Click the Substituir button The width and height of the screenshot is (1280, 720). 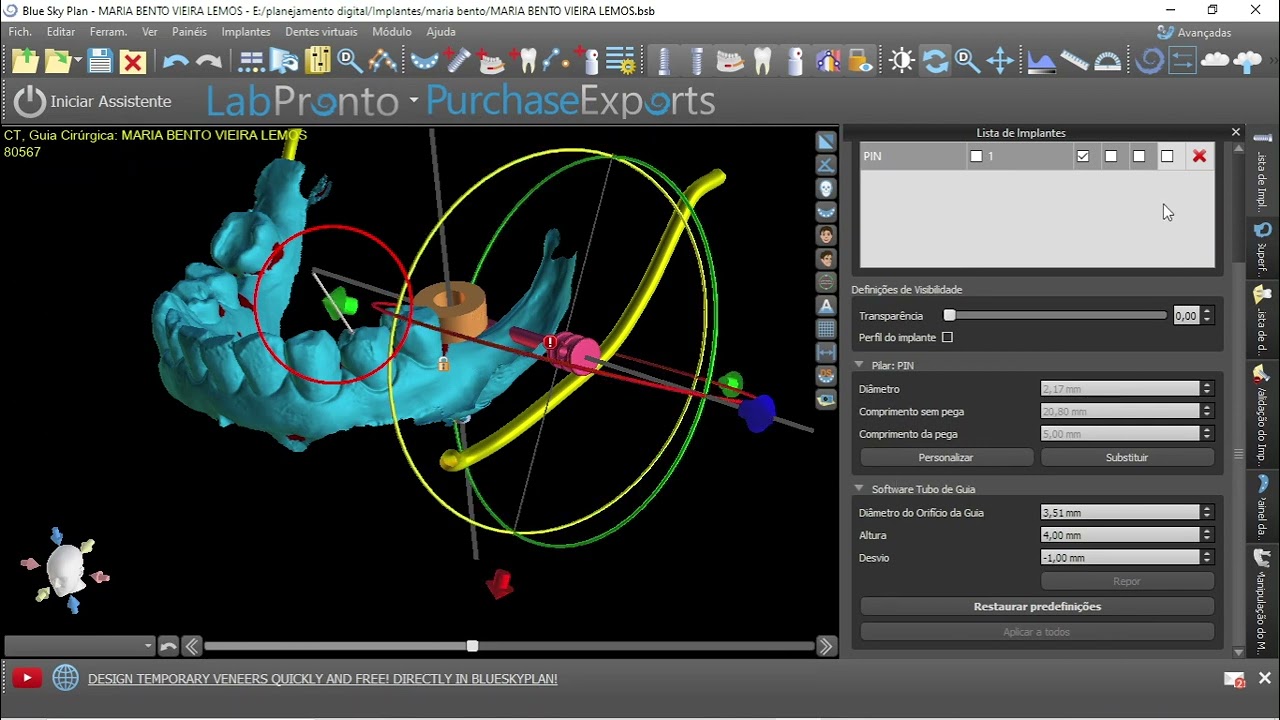(x=1127, y=457)
